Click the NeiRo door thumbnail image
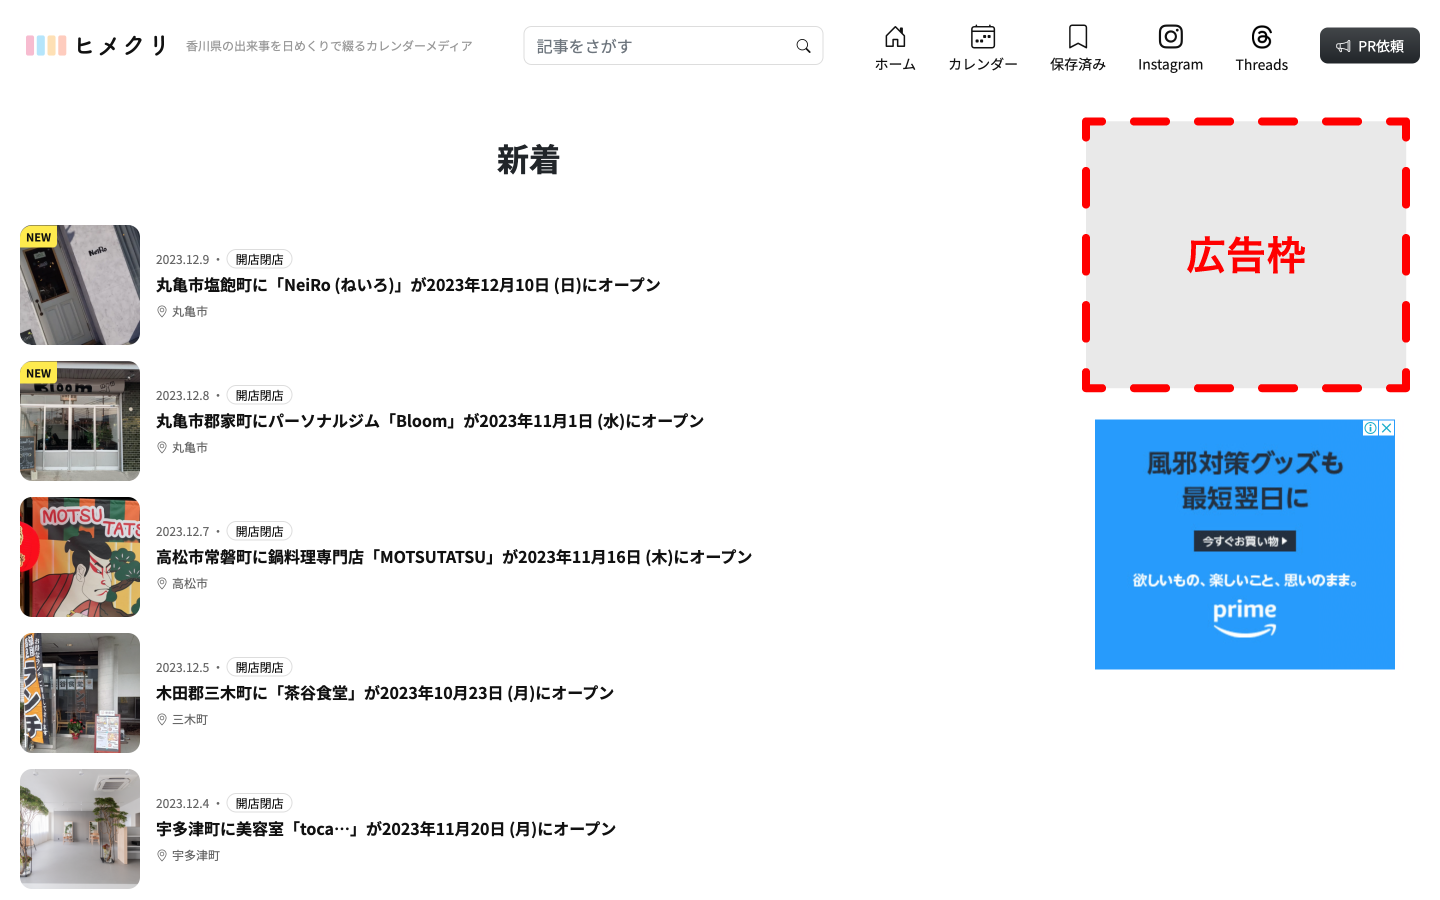Image resolution: width=1440 pixels, height=900 pixels. point(80,285)
